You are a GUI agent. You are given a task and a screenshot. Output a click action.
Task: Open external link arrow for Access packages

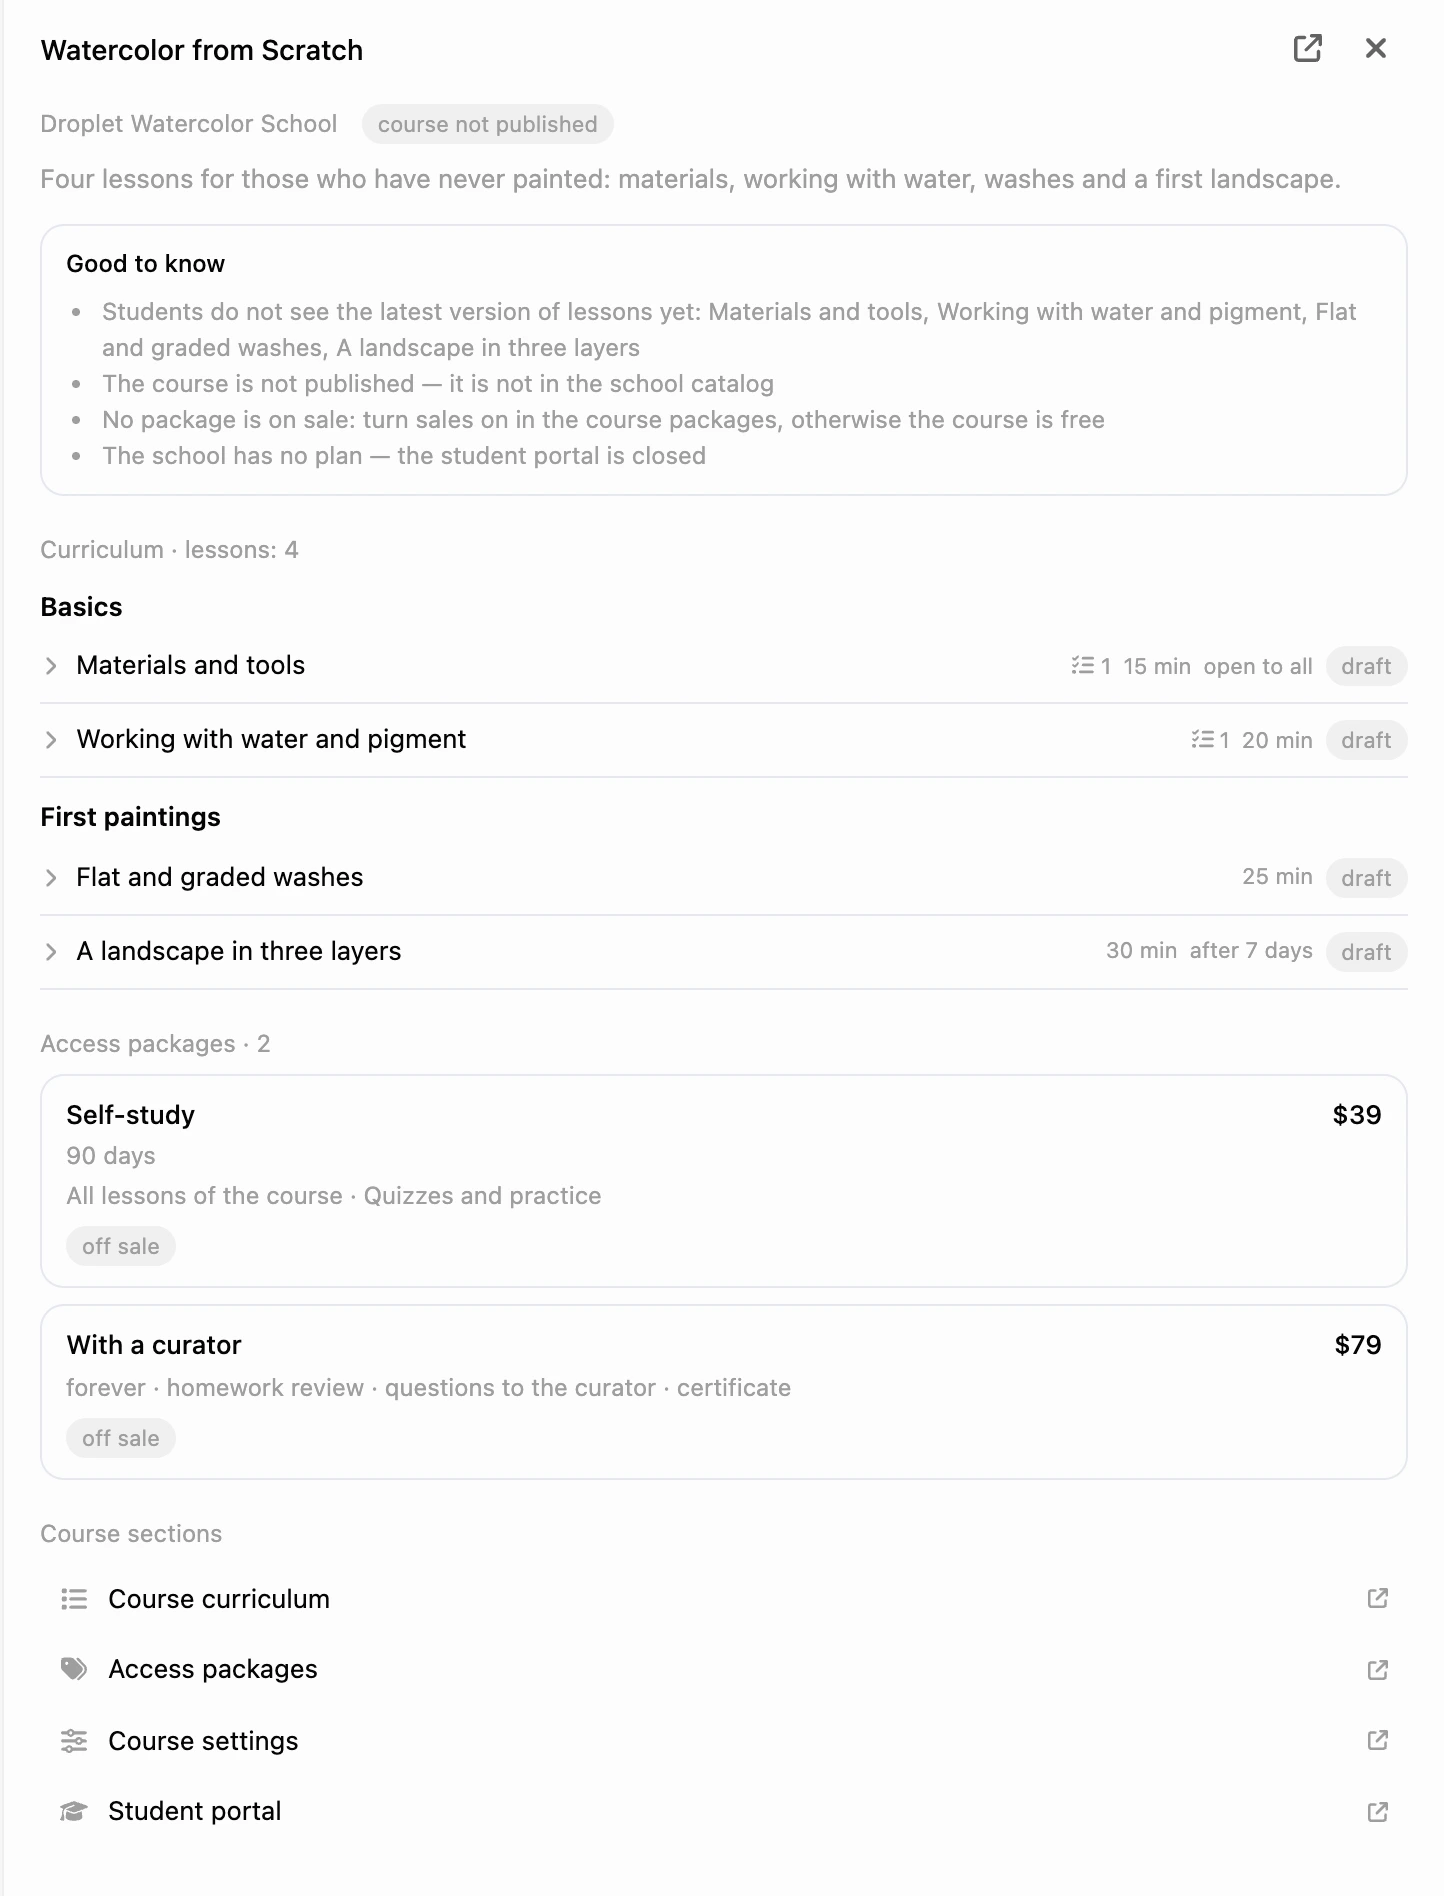click(1378, 1670)
